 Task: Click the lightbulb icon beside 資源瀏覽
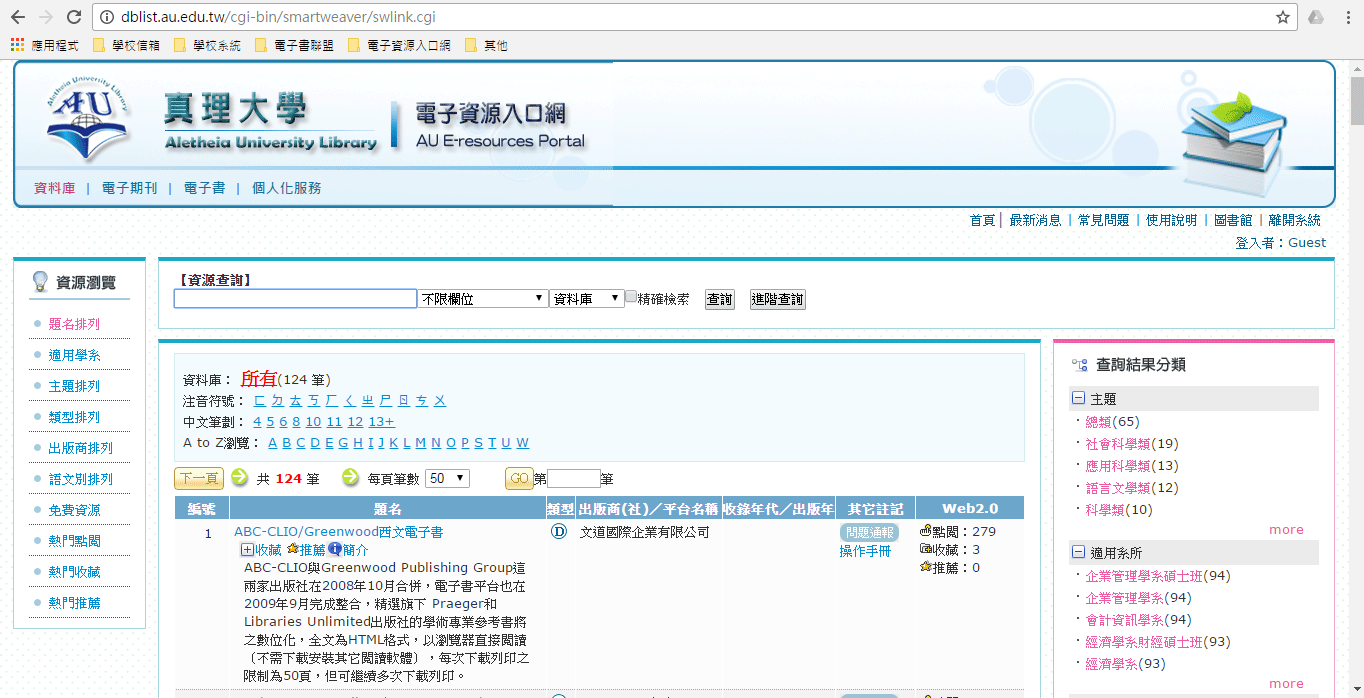click(40, 282)
